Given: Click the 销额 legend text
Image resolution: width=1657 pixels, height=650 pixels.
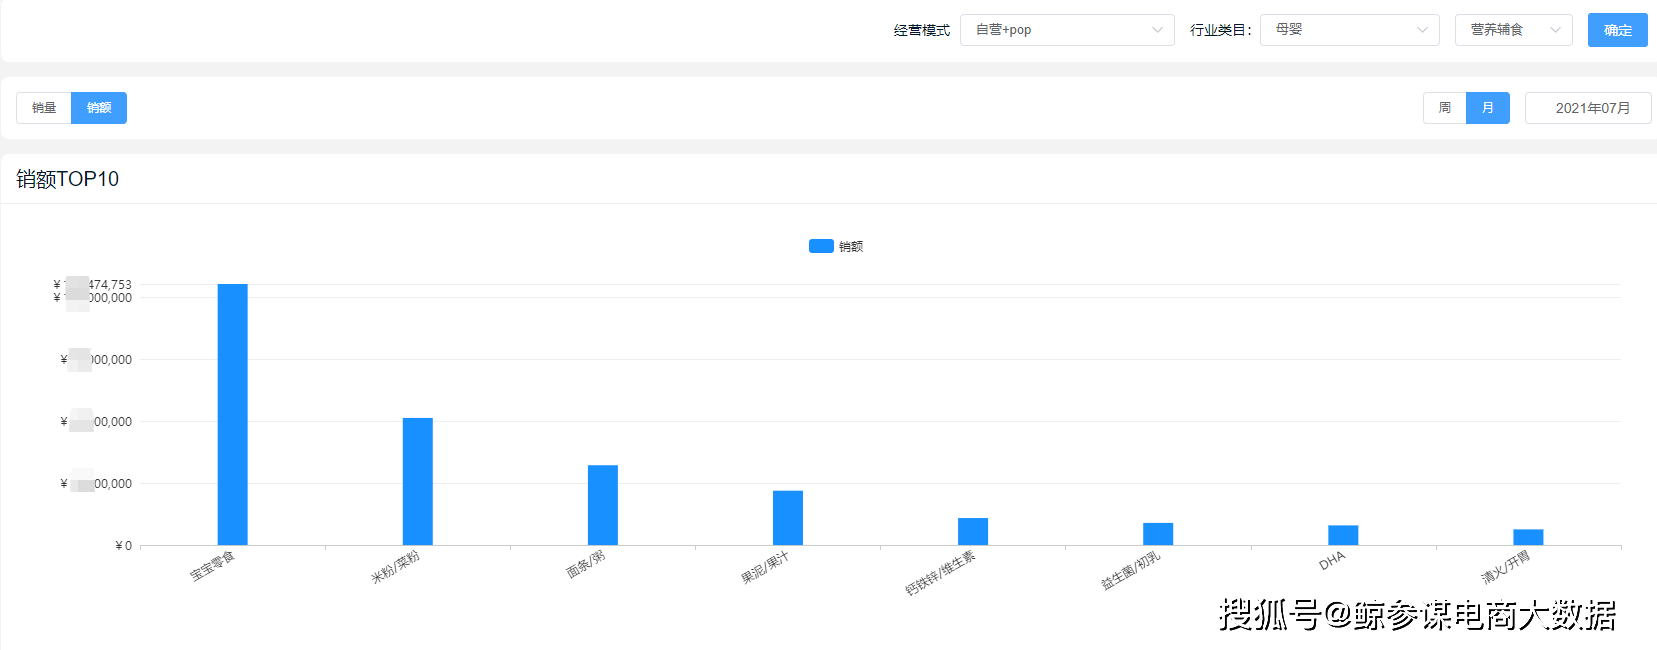Looking at the screenshot, I should tap(851, 247).
